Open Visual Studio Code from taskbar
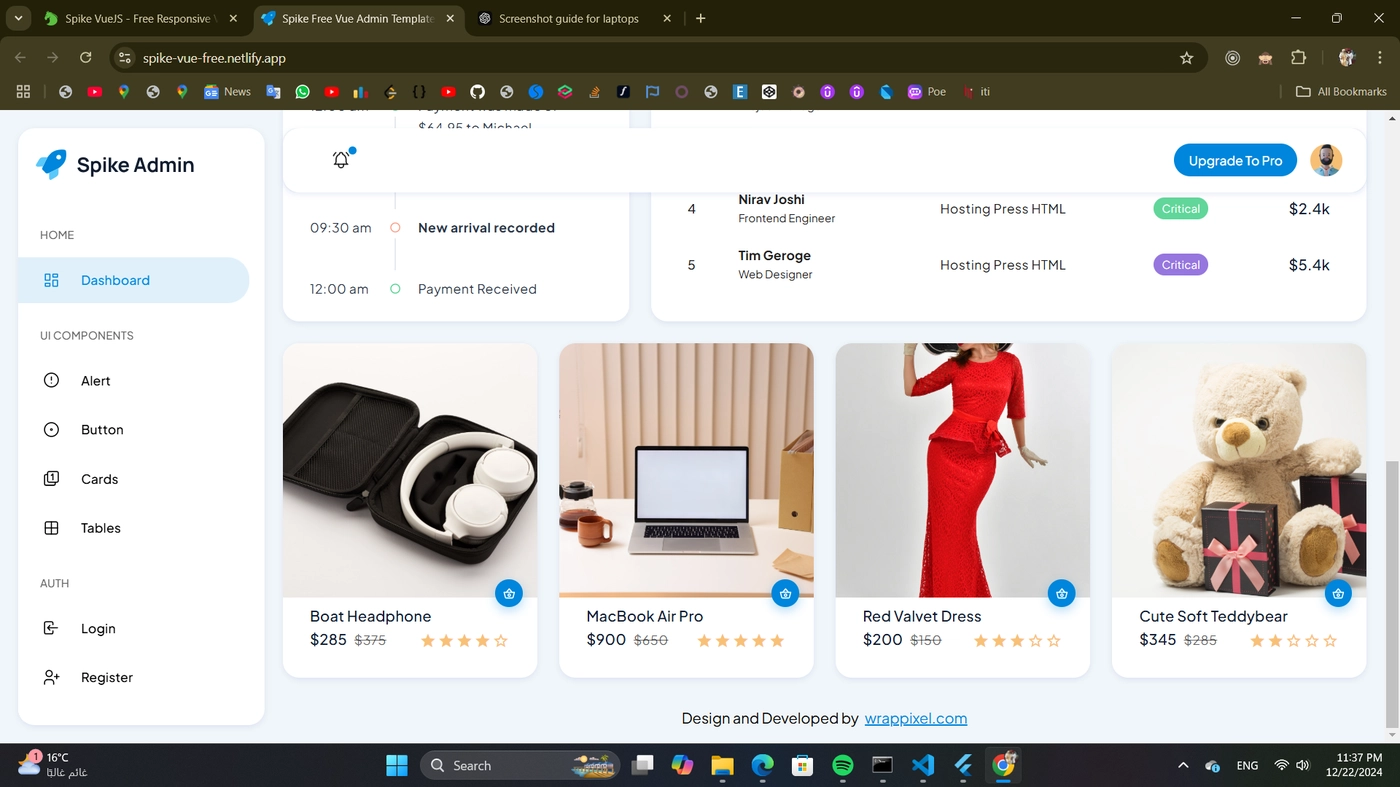This screenshot has width=1400, height=787. point(922,765)
